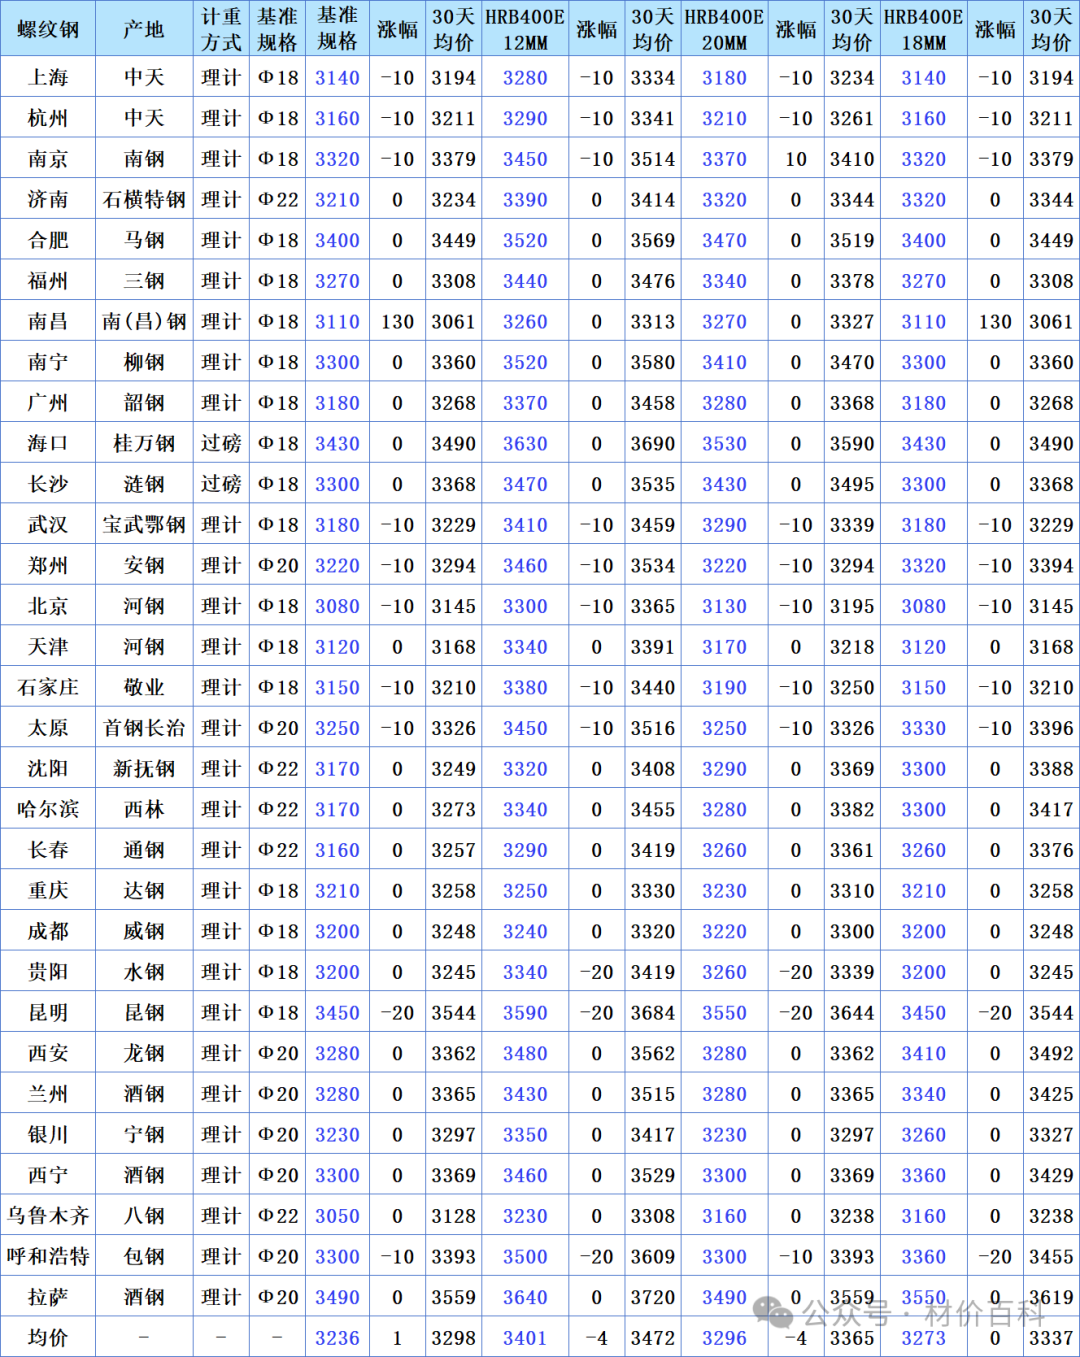Click average 3529 in the 西宁 row
1080x1357 pixels.
653,1175
